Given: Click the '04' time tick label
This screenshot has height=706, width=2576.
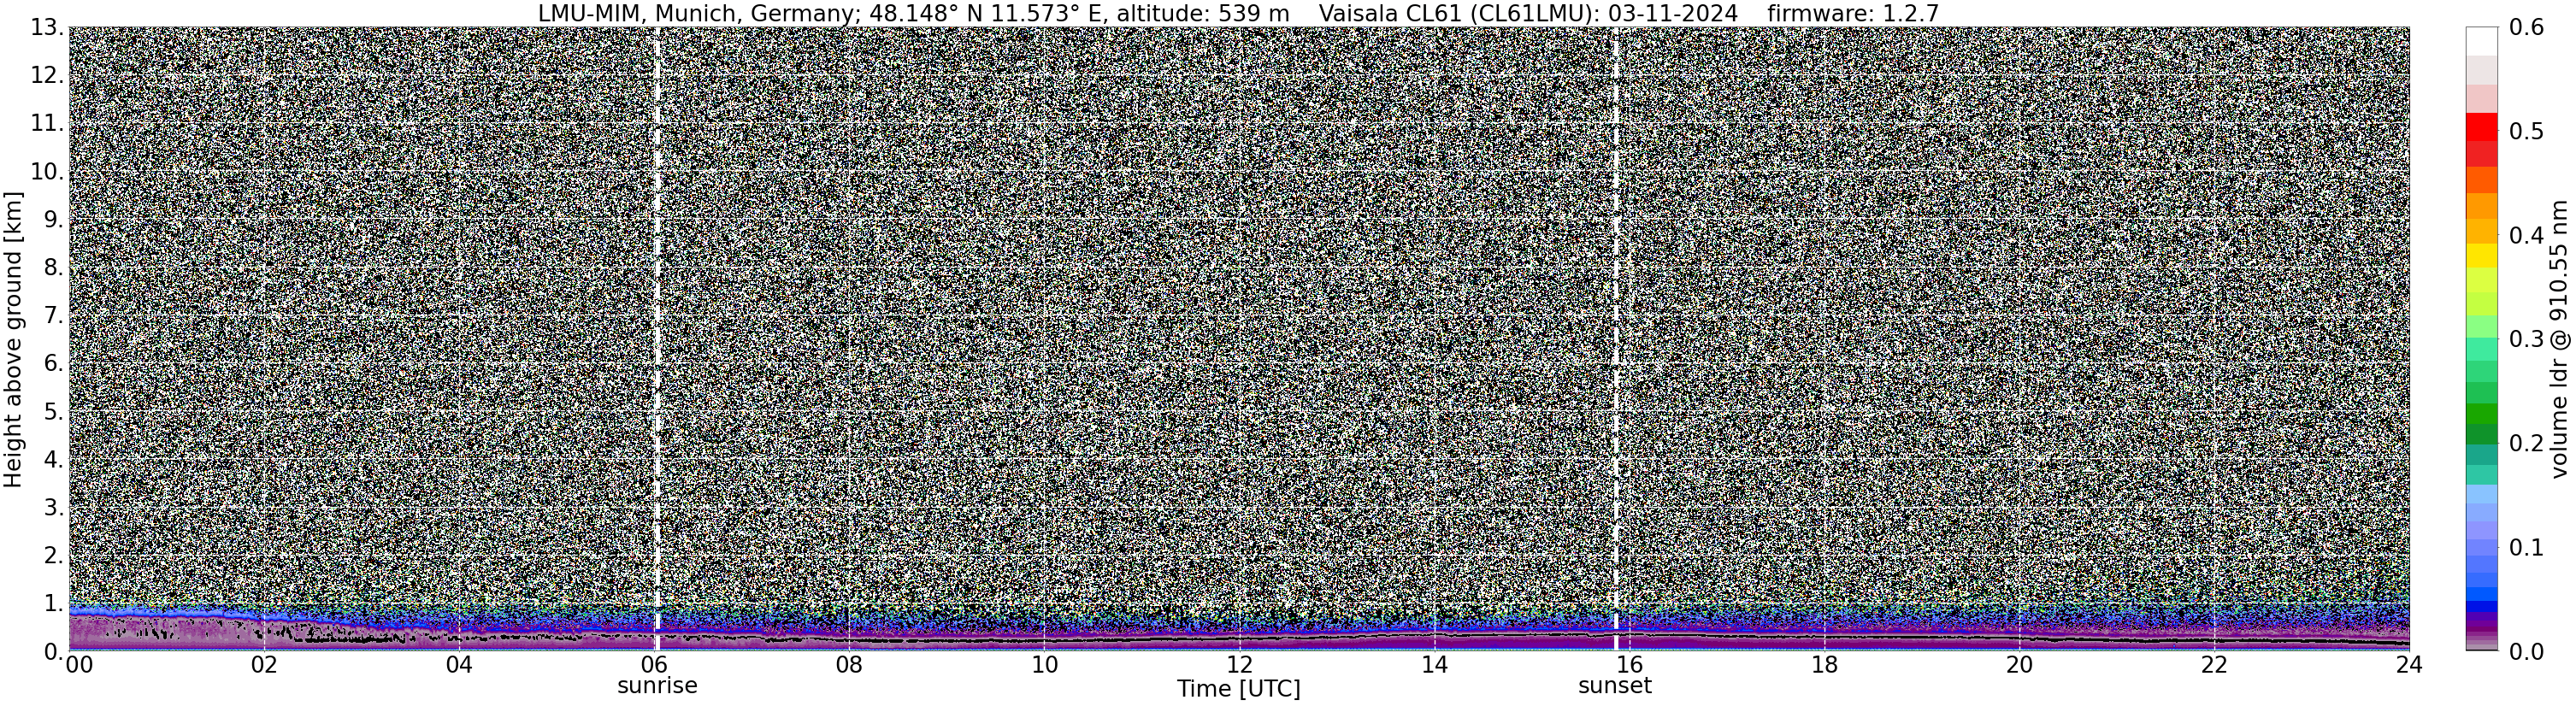Looking at the screenshot, I should [x=458, y=665].
